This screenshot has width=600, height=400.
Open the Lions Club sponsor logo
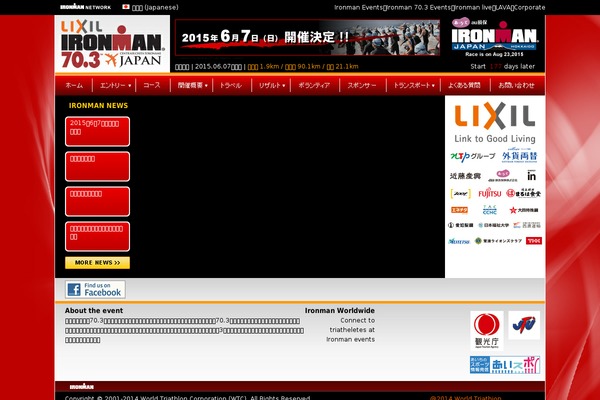498,241
